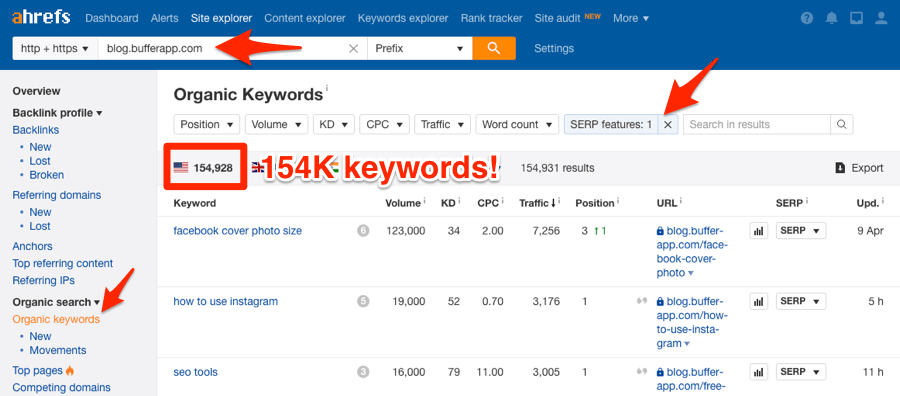Click inside the Search in results field
This screenshot has width=900, height=396.
[x=758, y=125]
